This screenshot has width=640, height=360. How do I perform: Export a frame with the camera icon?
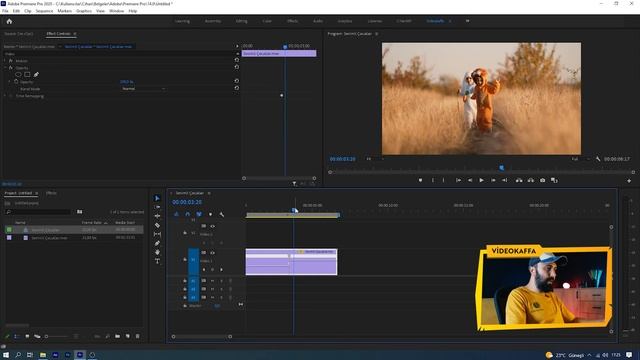click(x=542, y=180)
